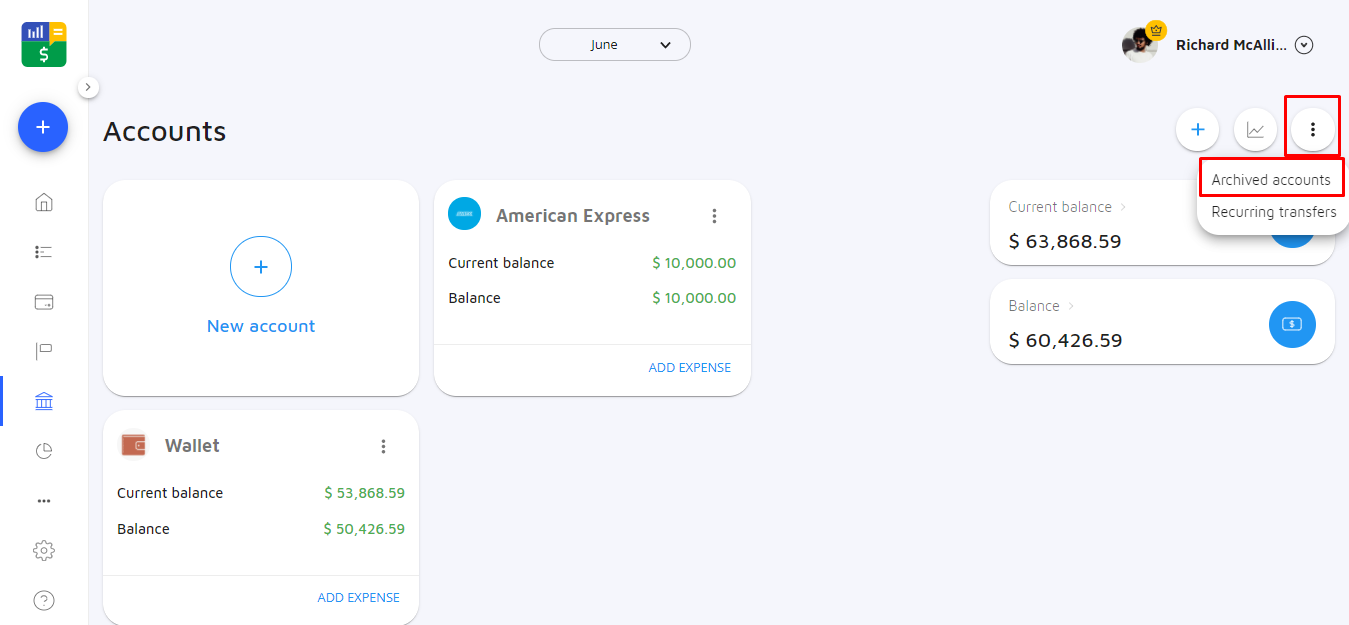The image size is (1349, 625).
Task: Click the blue add transaction plus button
Action: tap(43, 127)
